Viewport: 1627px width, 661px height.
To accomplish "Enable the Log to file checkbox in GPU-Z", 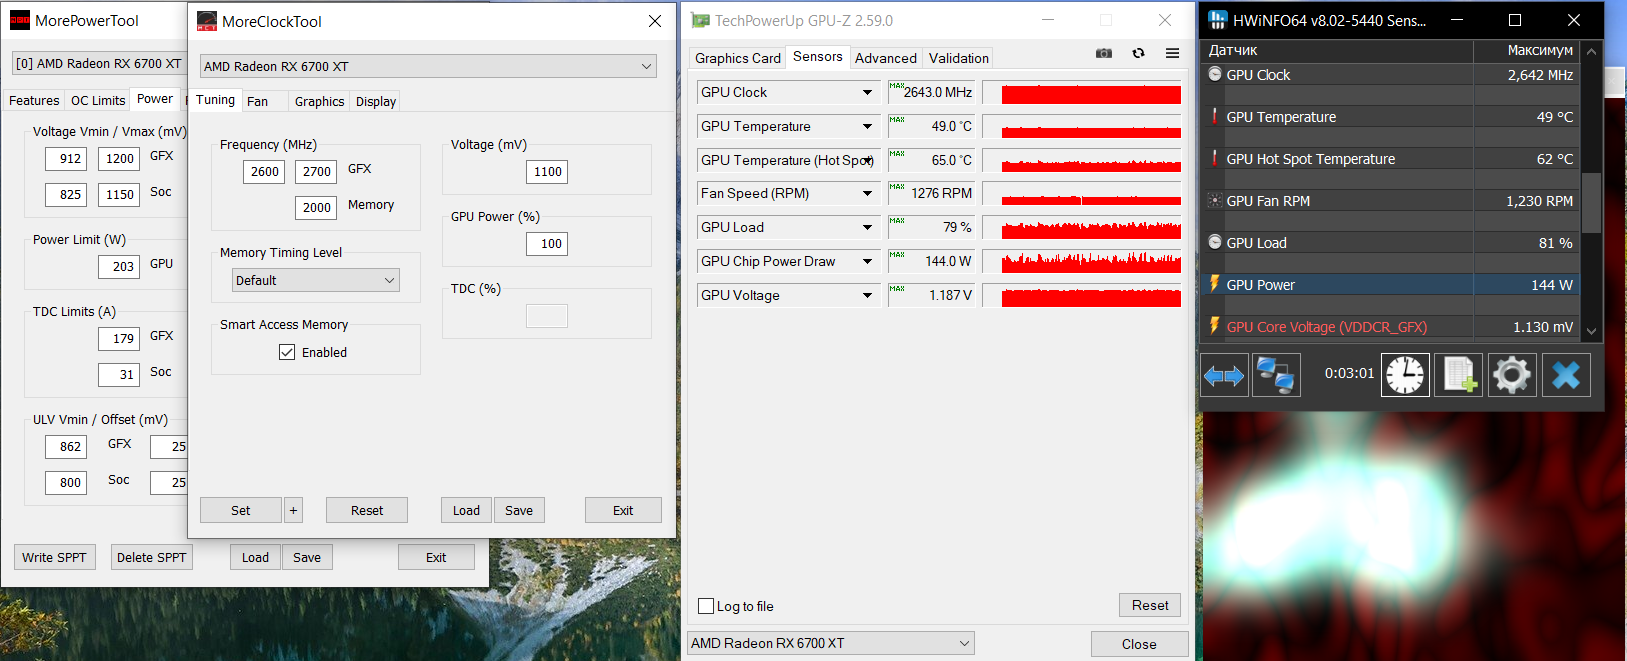I will coord(706,606).
